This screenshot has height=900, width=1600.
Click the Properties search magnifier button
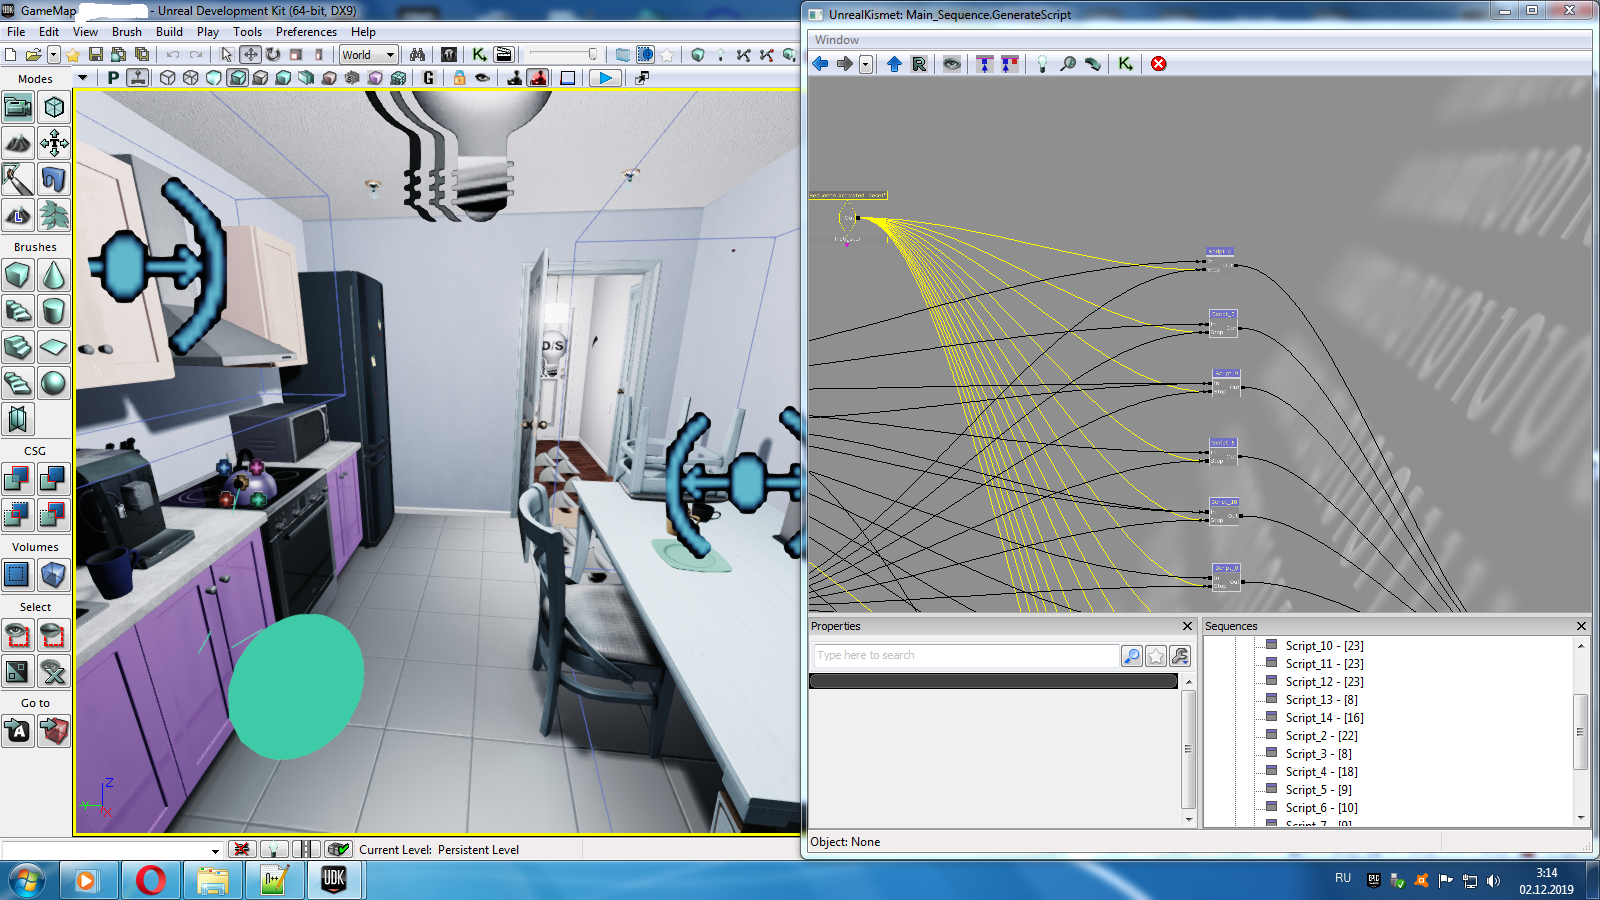(x=1132, y=656)
